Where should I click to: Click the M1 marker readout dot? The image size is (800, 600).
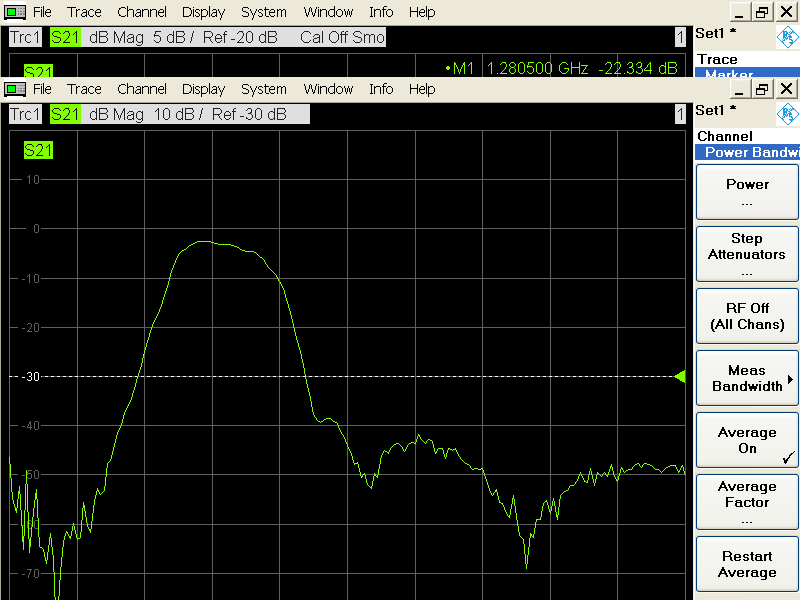click(x=449, y=68)
